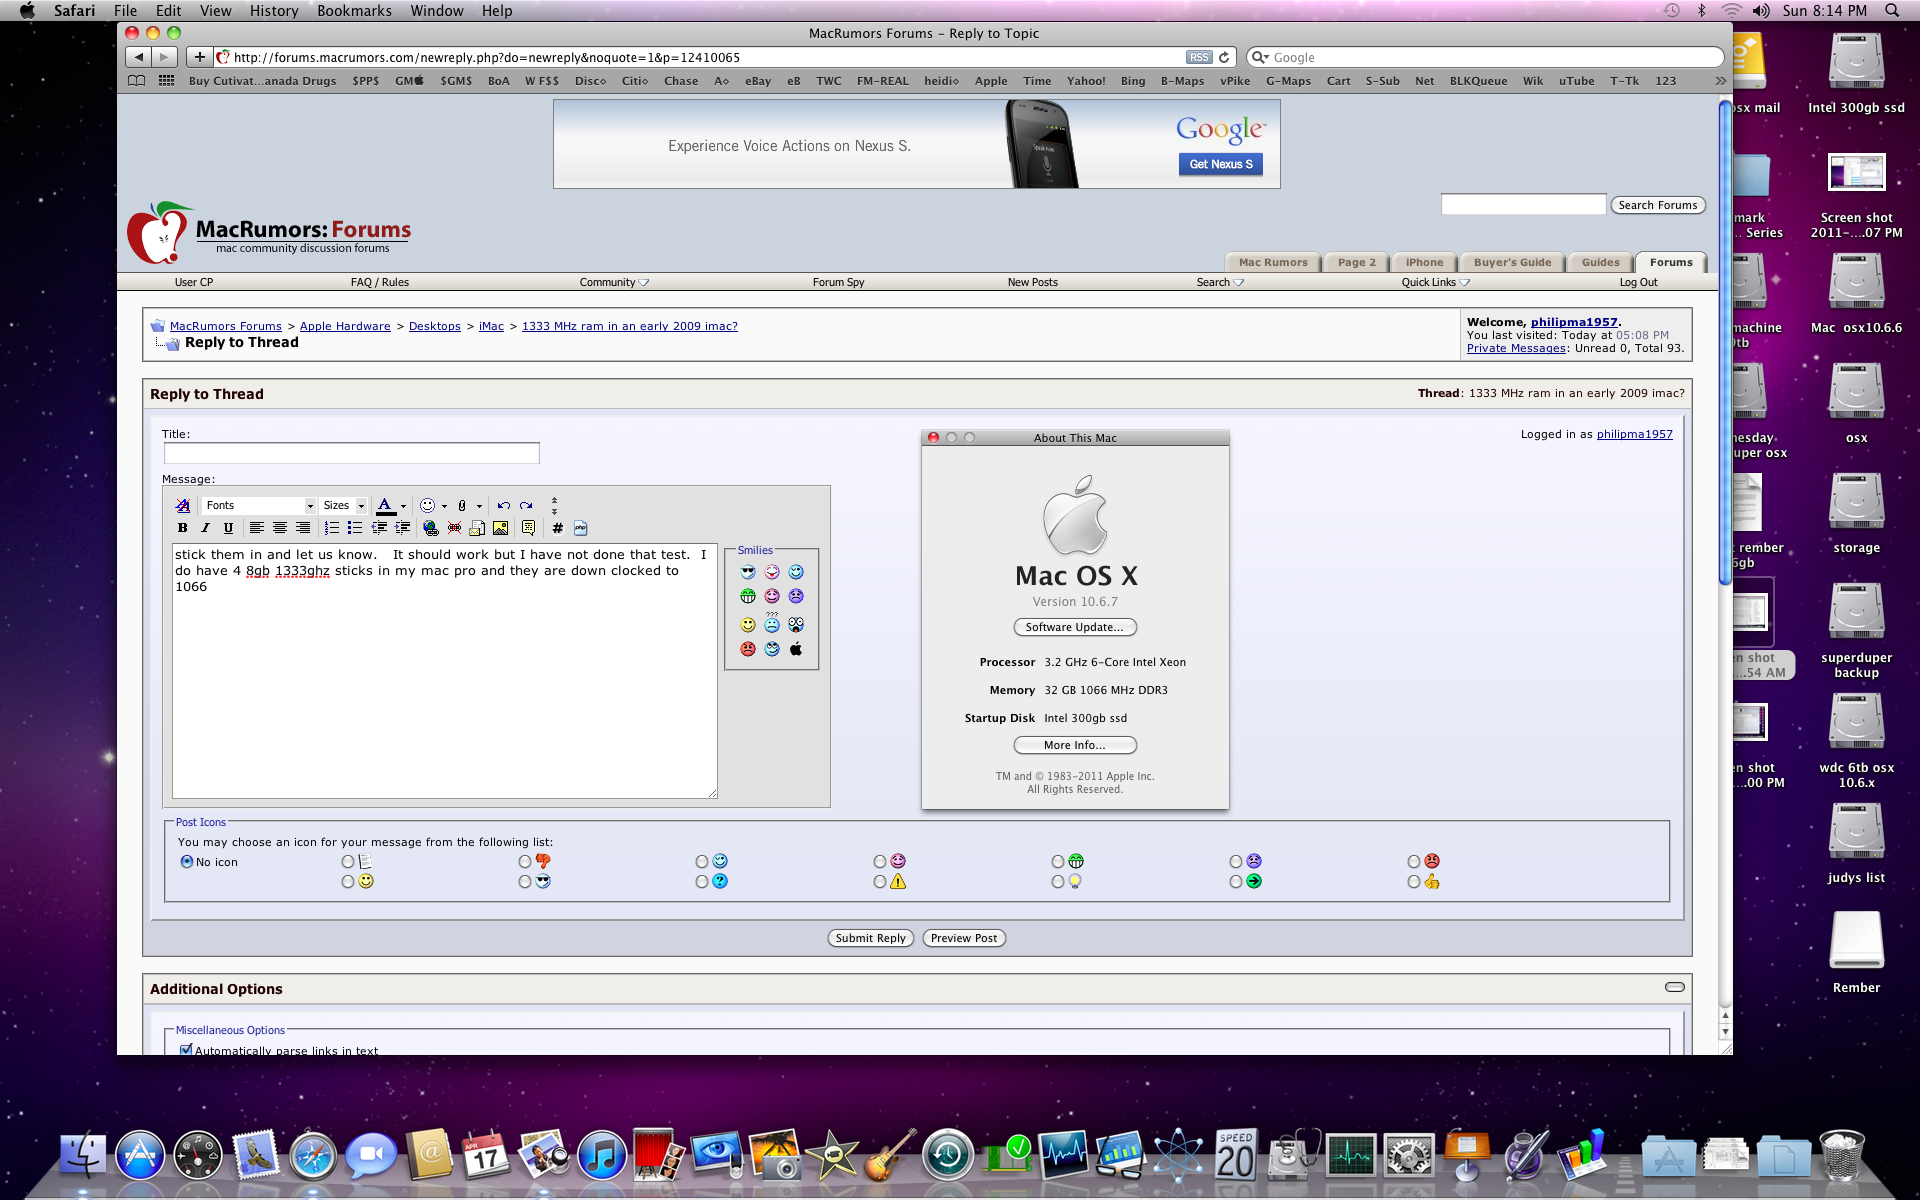Expand the forum Search dropdown

[1220, 282]
